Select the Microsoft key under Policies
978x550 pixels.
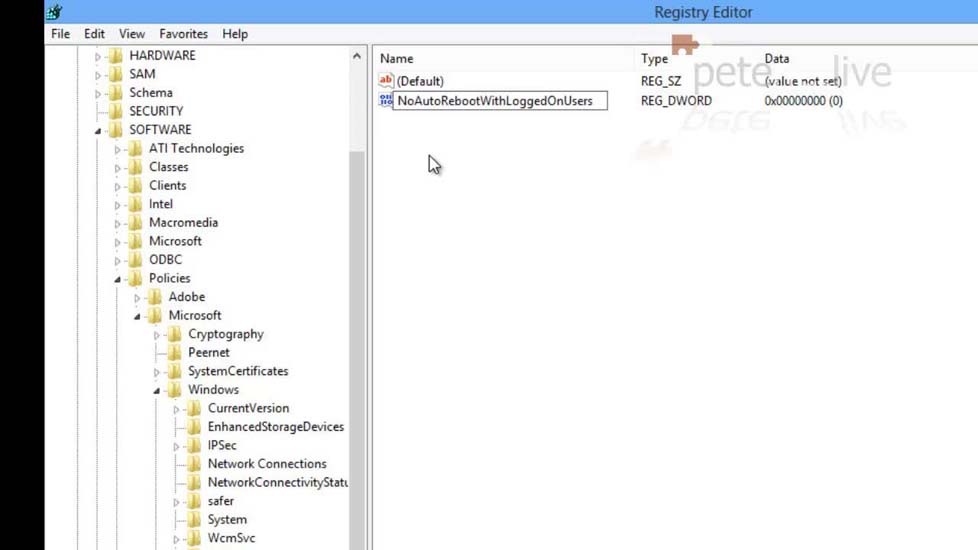[195, 315]
